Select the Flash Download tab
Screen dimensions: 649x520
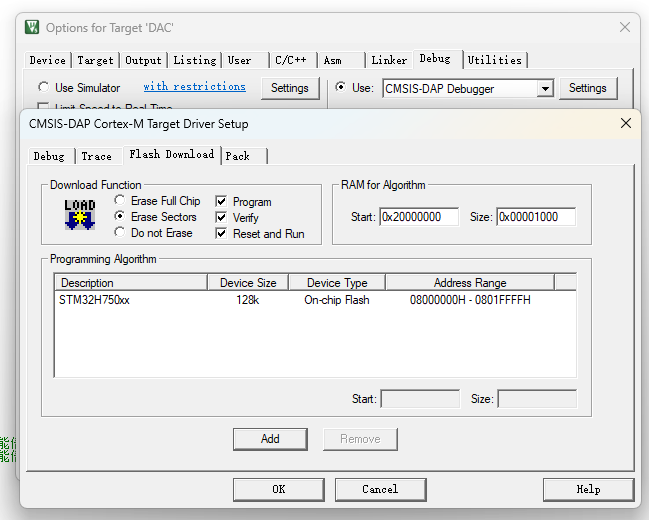click(172, 154)
